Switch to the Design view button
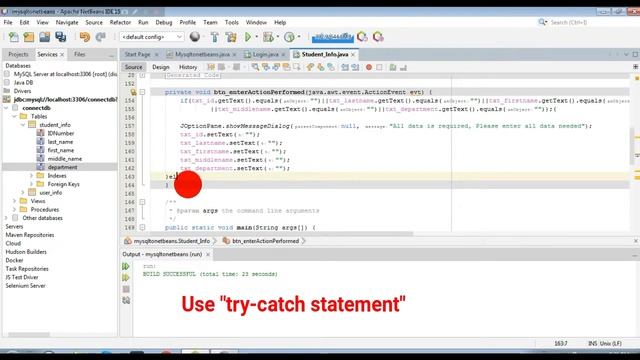 (161, 67)
